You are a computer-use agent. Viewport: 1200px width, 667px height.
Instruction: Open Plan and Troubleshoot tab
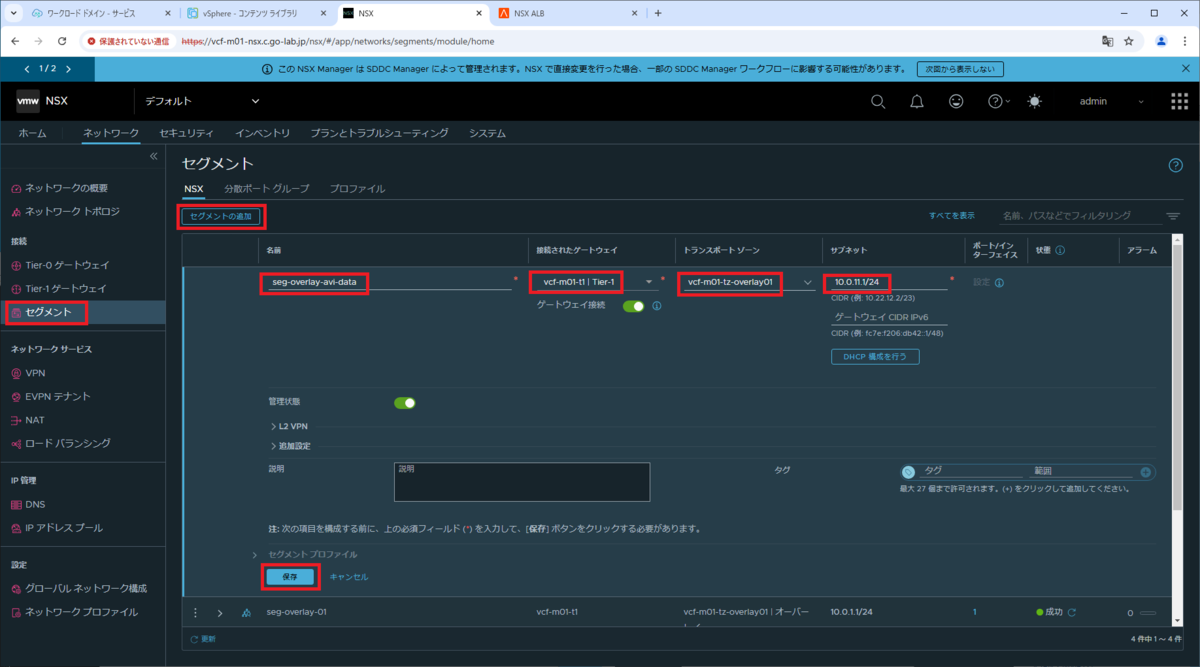point(379,133)
